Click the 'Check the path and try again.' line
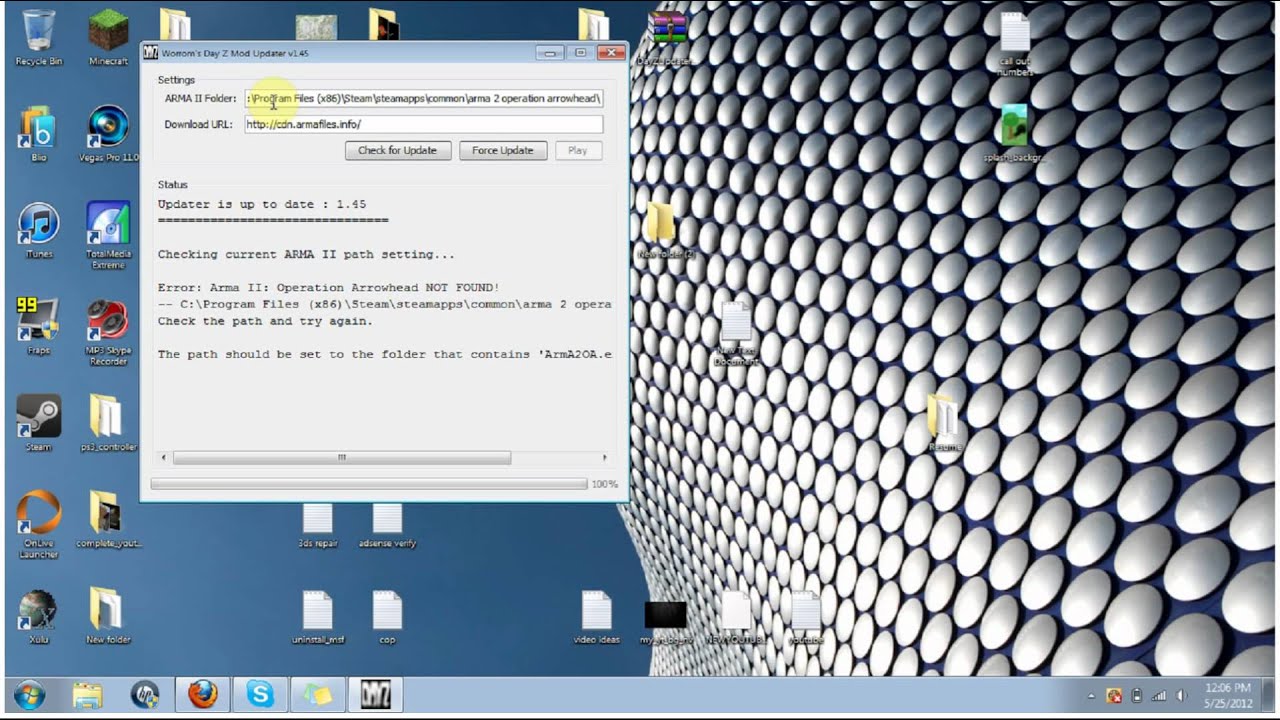The image size is (1280, 720). (x=265, y=321)
